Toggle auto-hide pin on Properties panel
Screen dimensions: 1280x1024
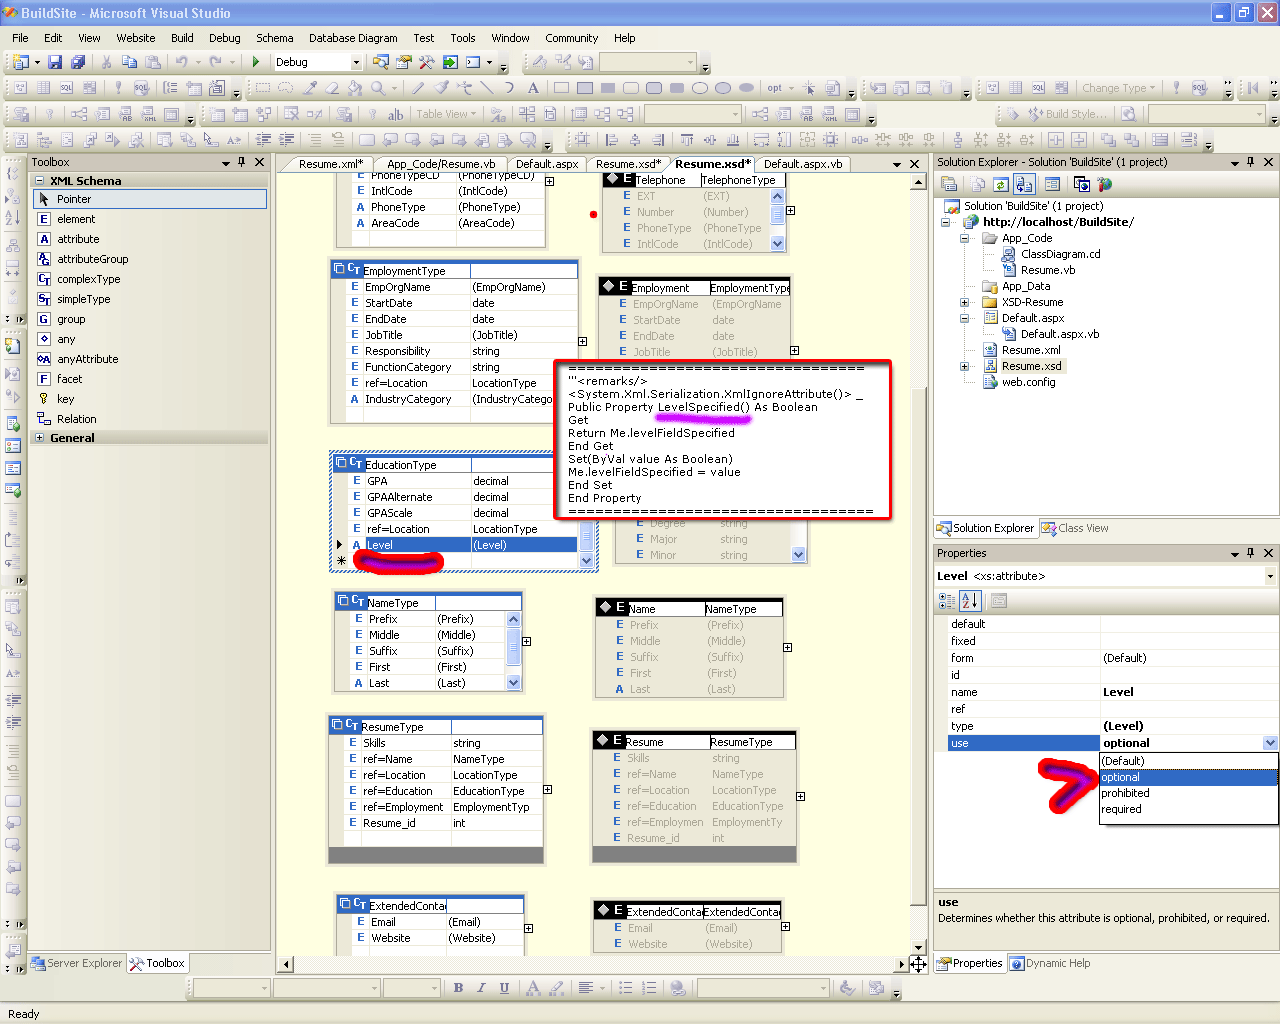tap(1251, 553)
